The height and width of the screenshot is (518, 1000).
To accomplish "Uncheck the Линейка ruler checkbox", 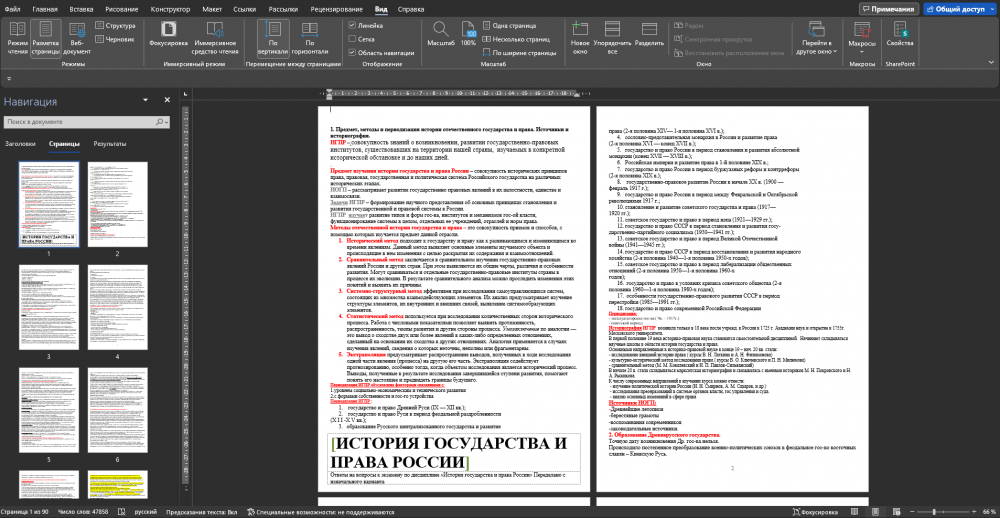I will 352,24.
